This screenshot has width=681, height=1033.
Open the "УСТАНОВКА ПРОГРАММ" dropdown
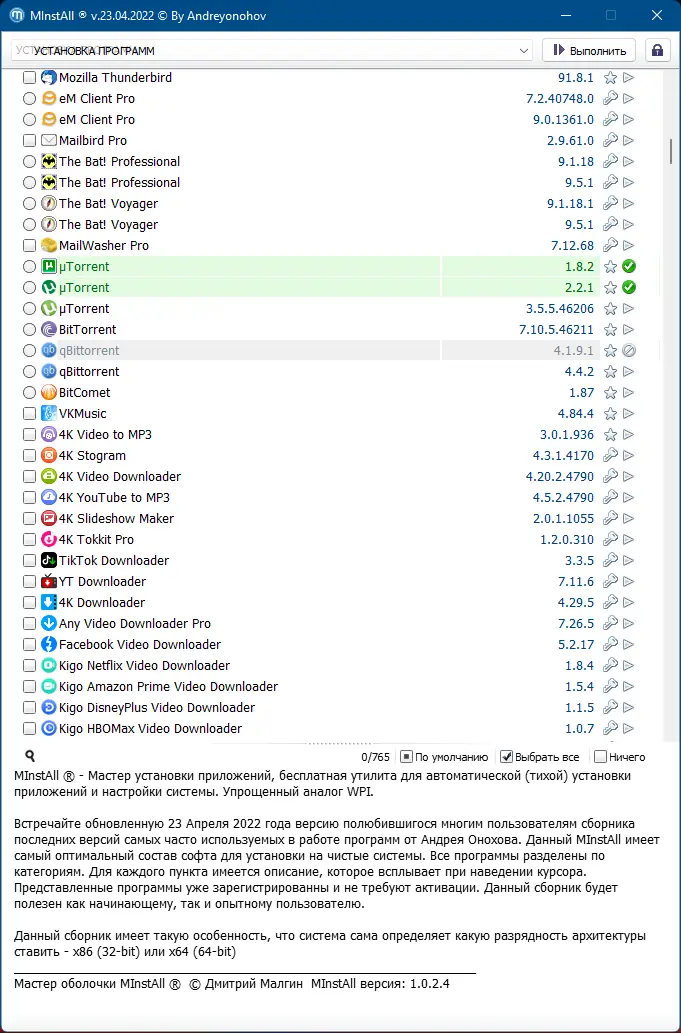click(272, 50)
